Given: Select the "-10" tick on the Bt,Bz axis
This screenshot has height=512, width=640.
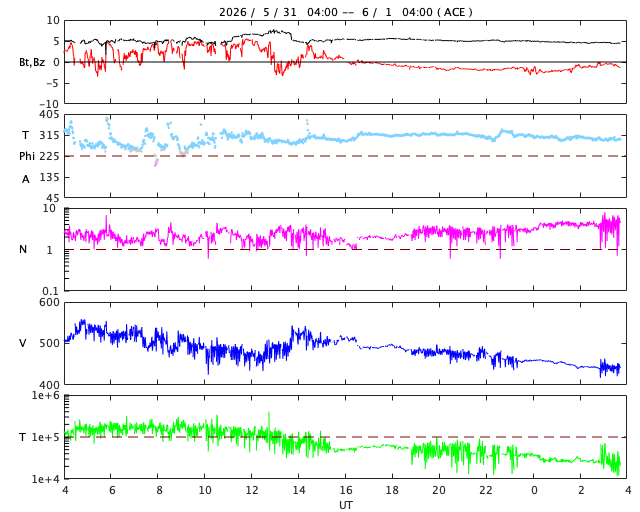Looking at the screenshot, I should pyautogui.click(x=49, y=104).
